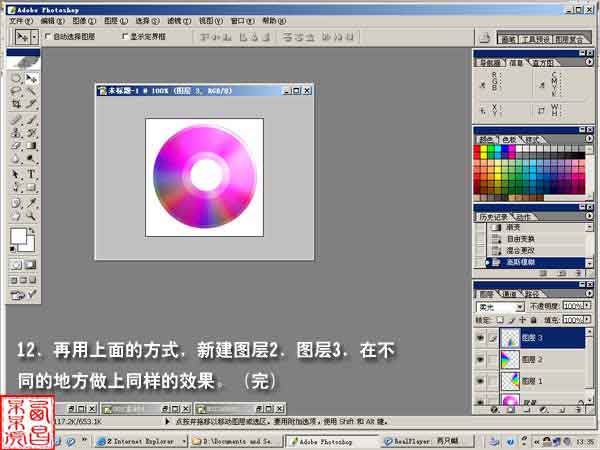600x450 pixels.
Task: Open the History panel flyout menu arrow
Action: coord(589,216)
